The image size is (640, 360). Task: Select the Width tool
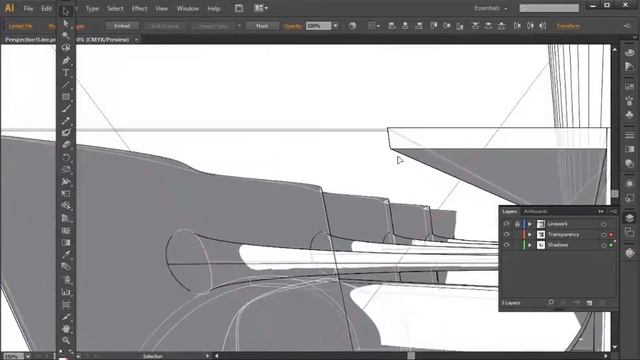click(x=66, y=182)
